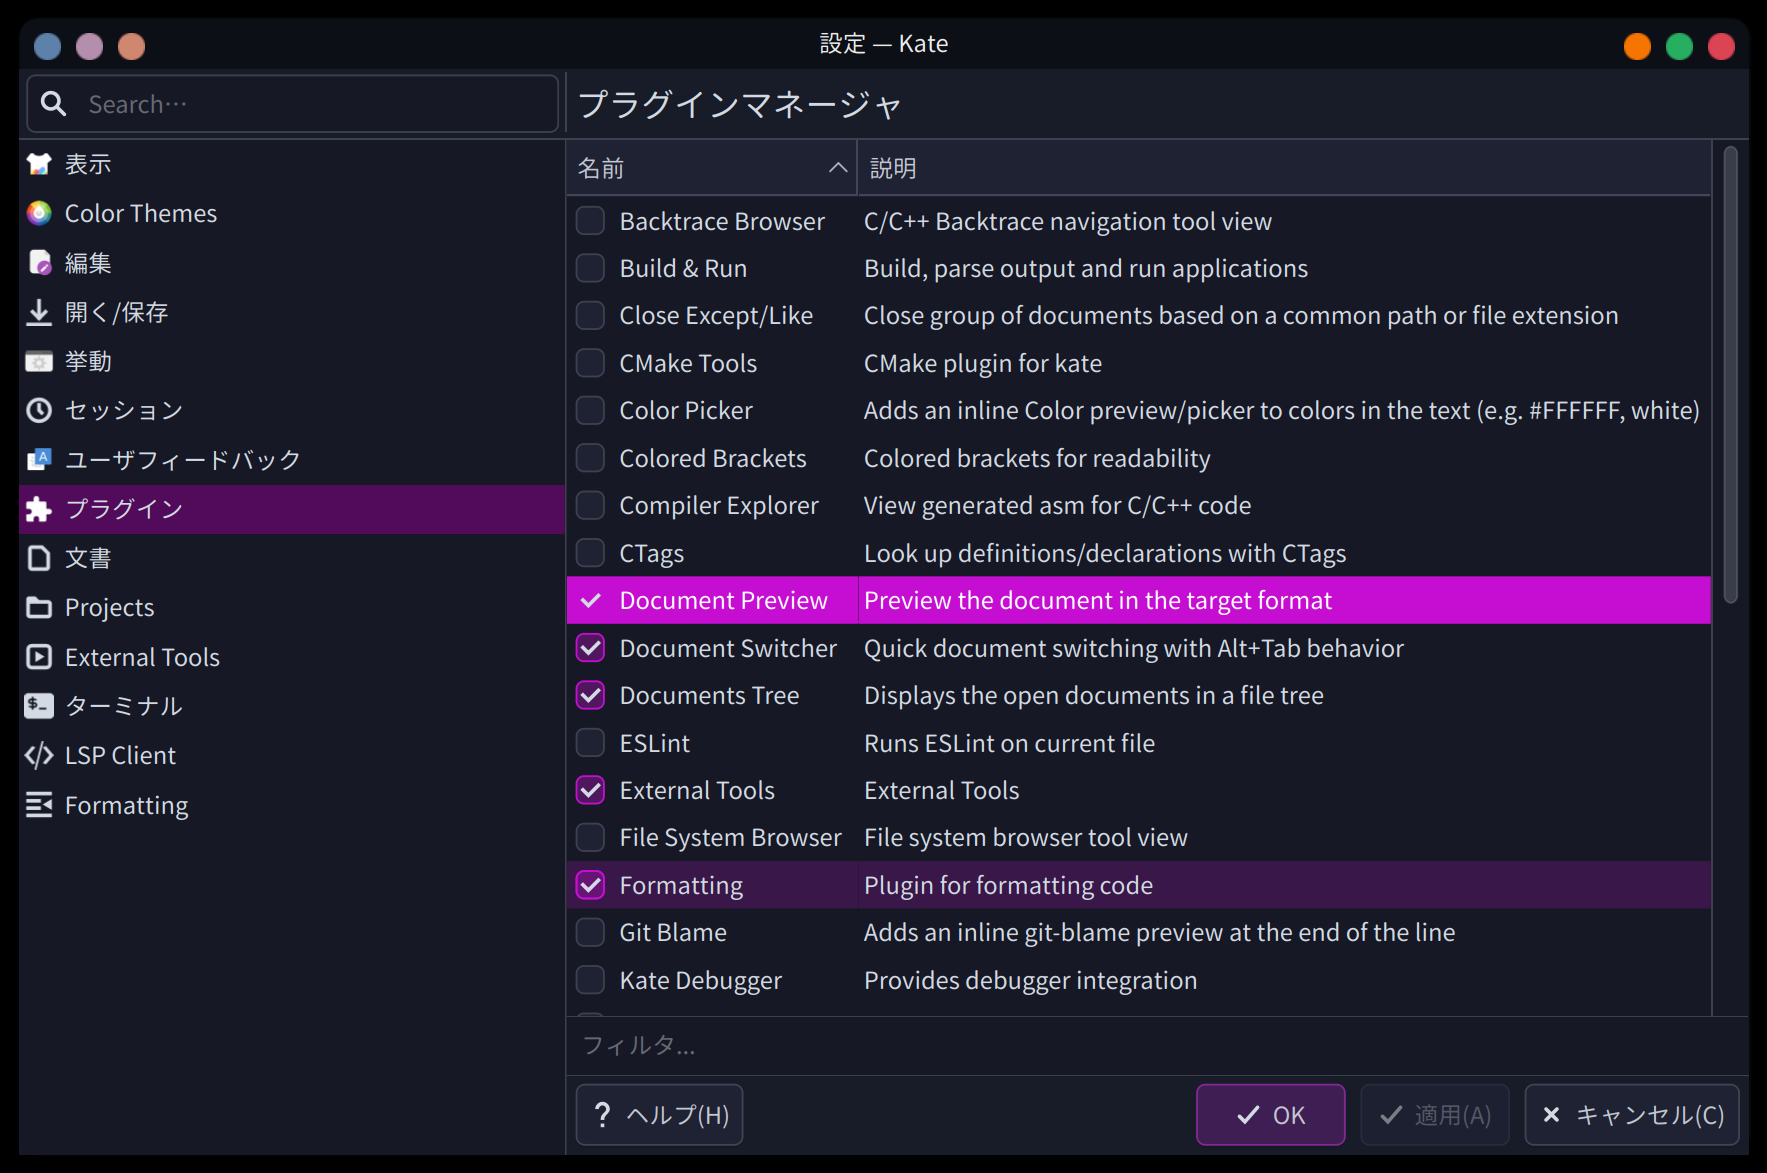Uncheck the External Tools plugin checkbox

point(591,790)
